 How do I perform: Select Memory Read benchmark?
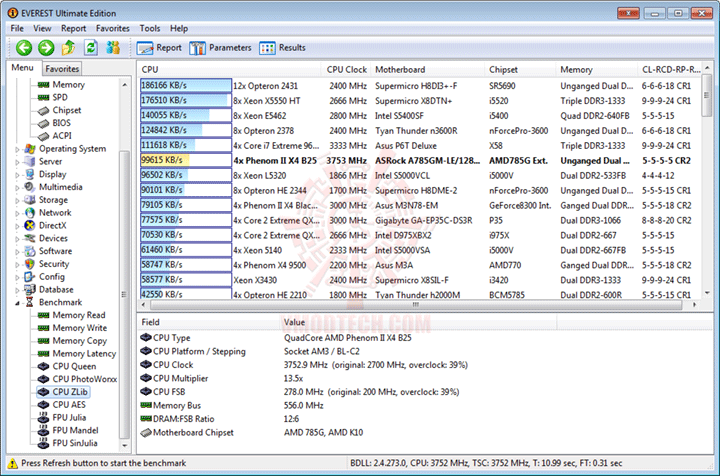click(79, 315)
